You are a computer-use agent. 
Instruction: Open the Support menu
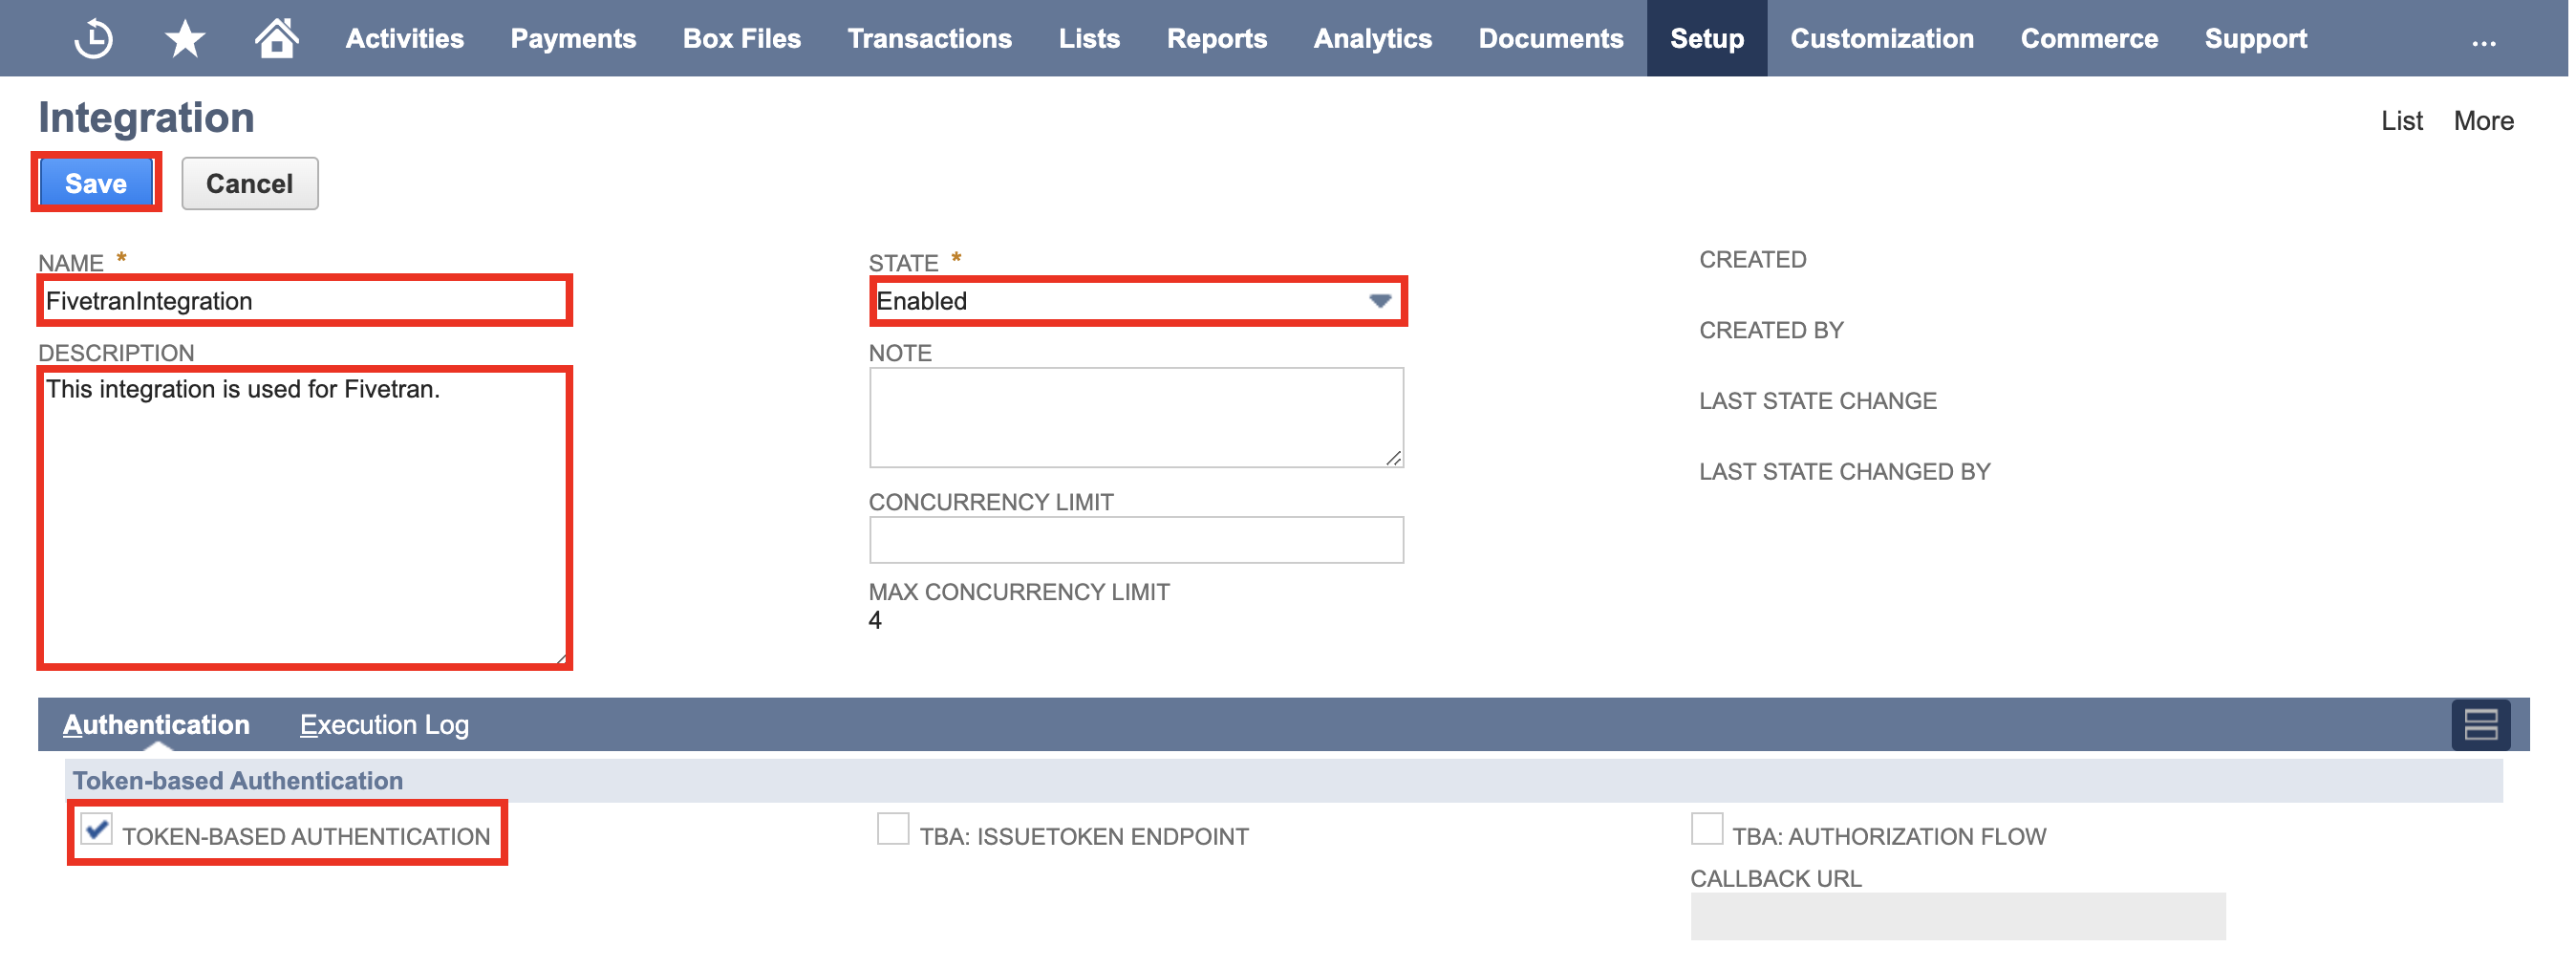pos(2255,38)
